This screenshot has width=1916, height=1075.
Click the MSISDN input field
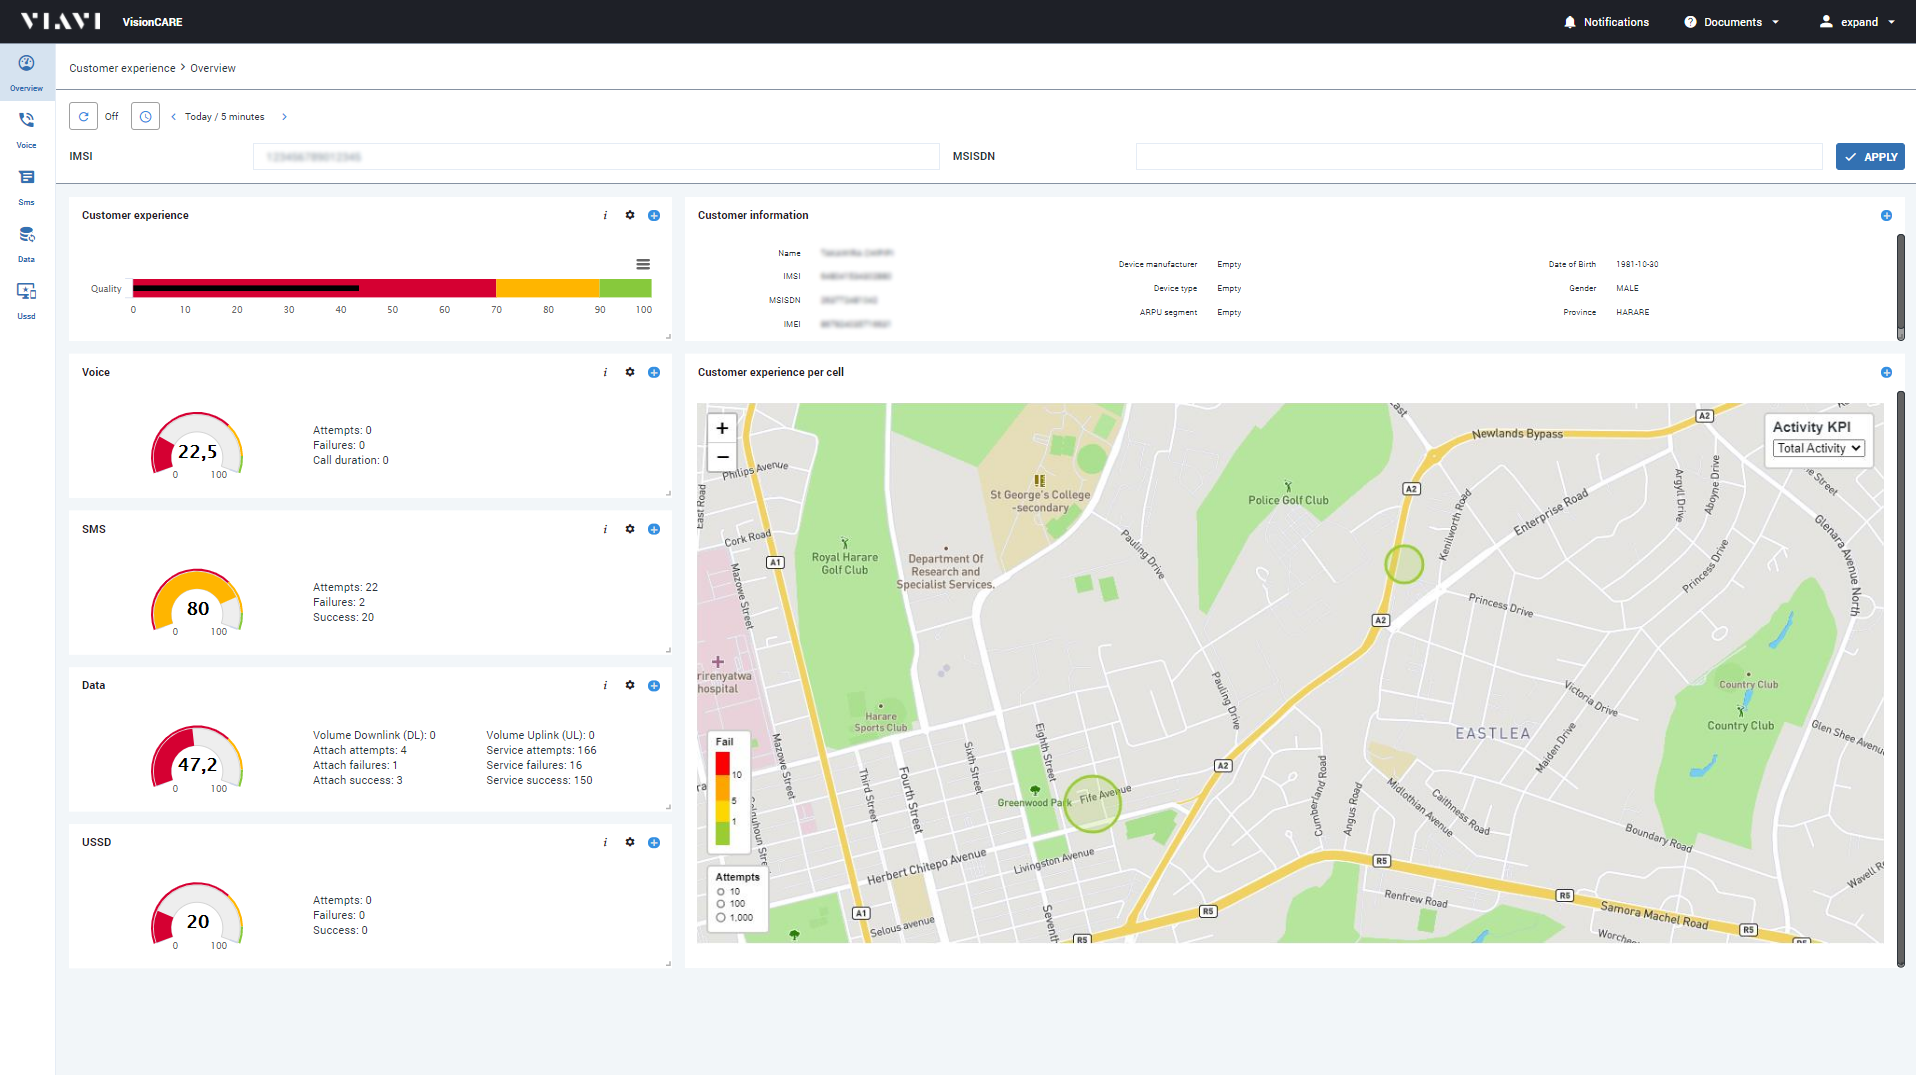click(x=1478, y=157)
